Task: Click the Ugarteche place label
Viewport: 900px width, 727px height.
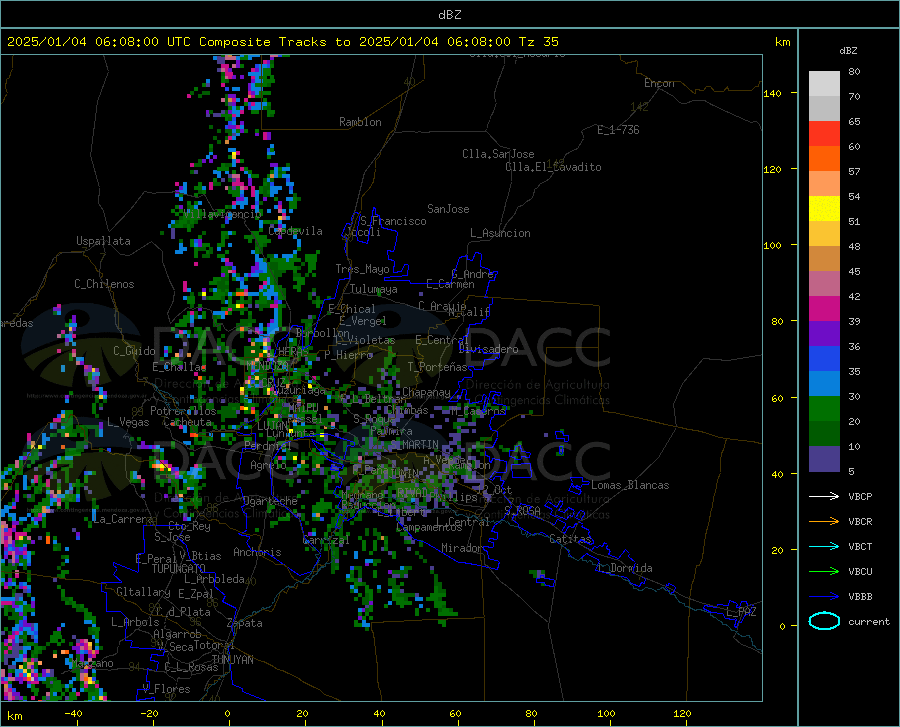Action: 270,501
